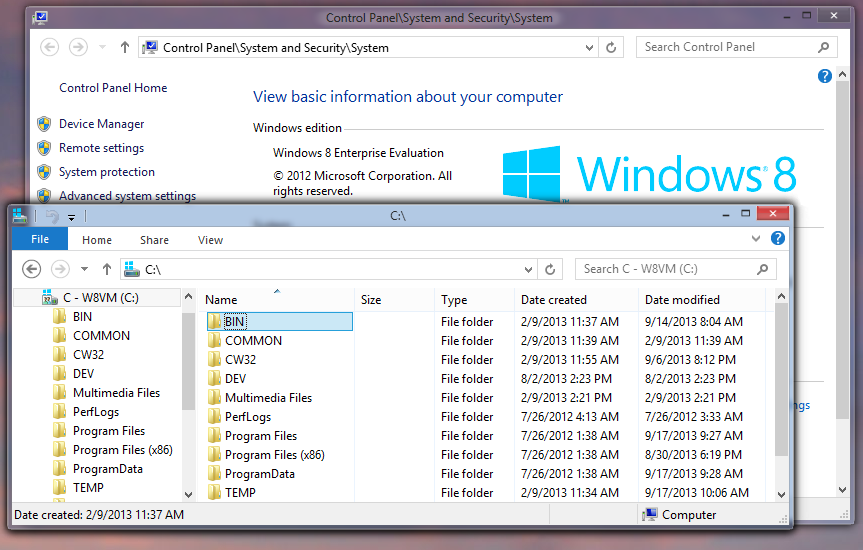Image resolution: width=863 pixels, height=550 pixels.
Task: Select PerfLogs in navigation tree
Action: [96, 412]
